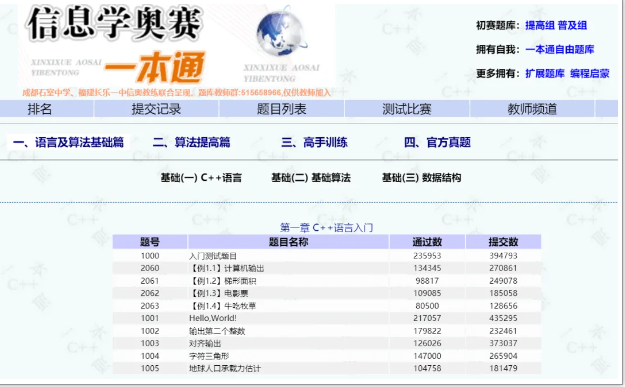625x387 pixels.
Task: Click problem number 2061
Action: (x=150, y=281)
